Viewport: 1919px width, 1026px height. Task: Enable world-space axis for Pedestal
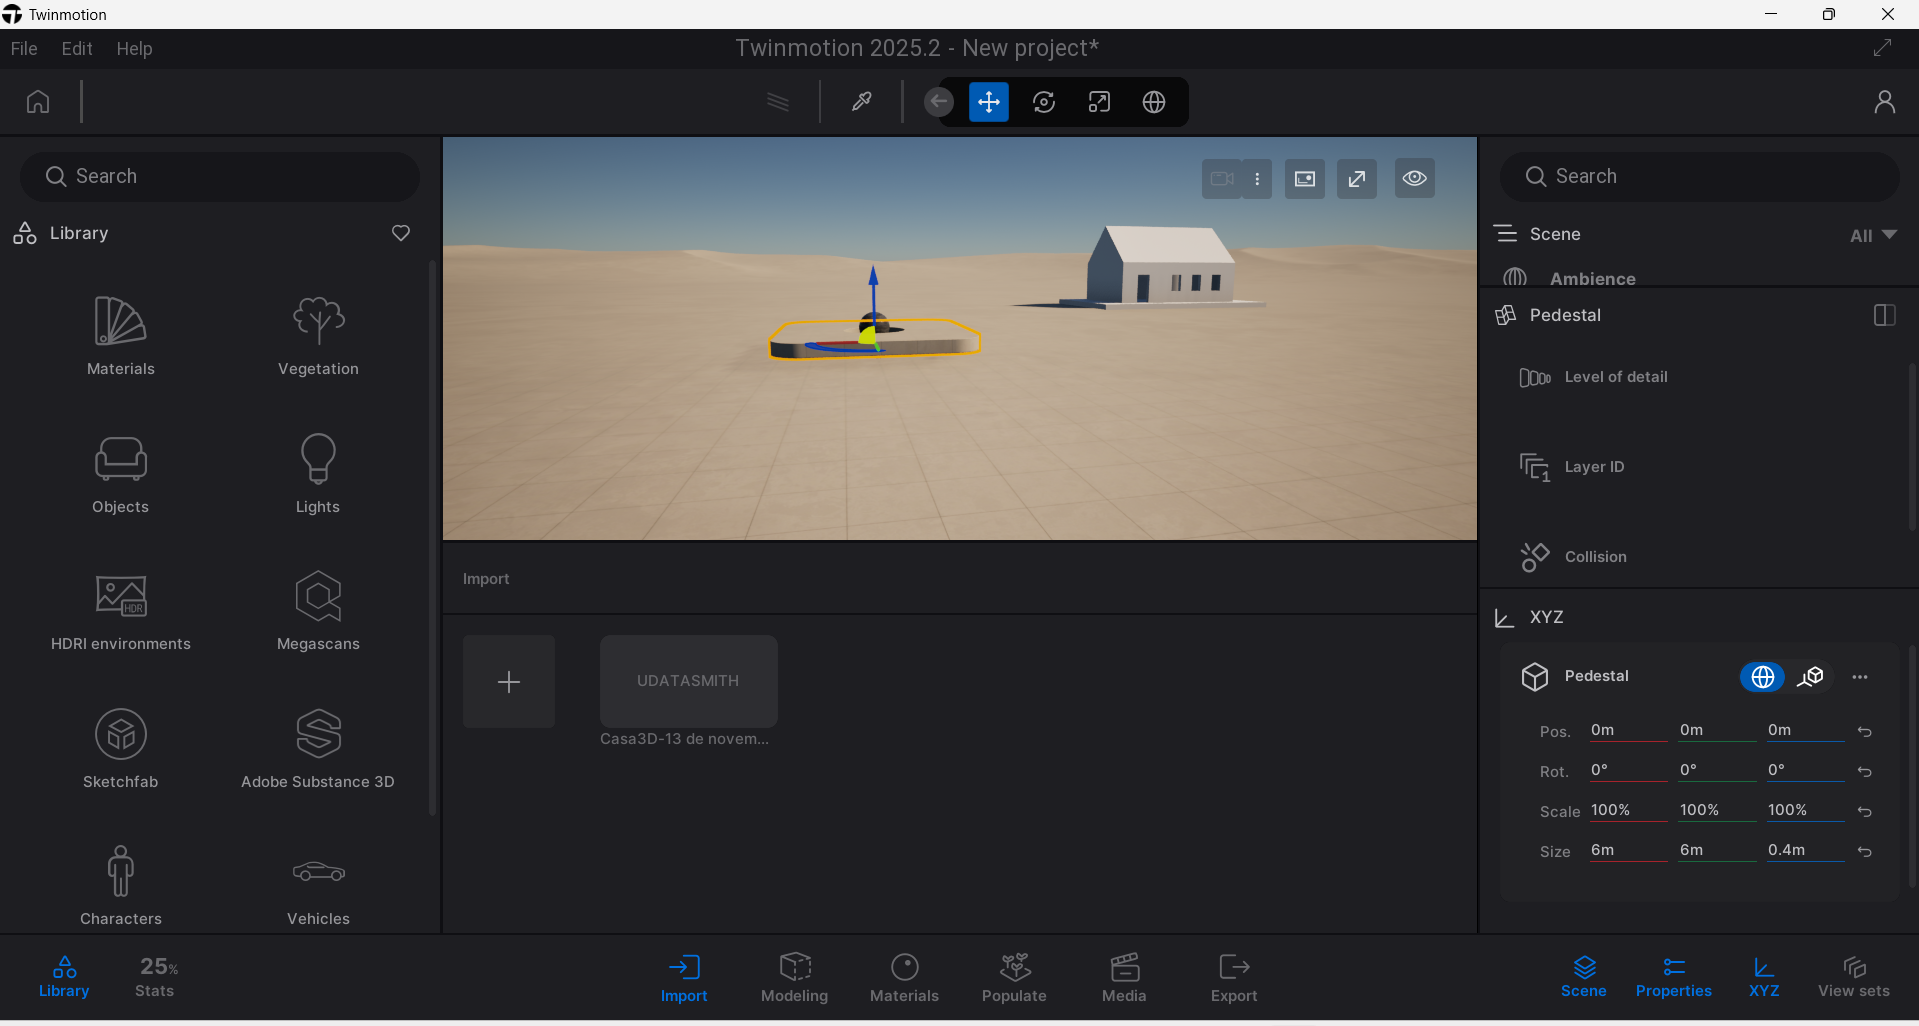click(x=1762, y=677)
